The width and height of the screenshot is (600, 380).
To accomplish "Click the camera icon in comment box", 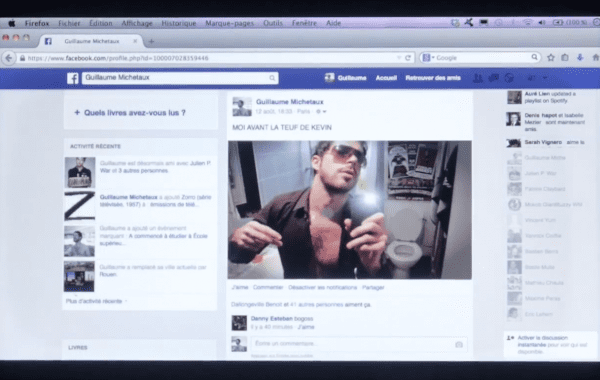I will (459, 344).
